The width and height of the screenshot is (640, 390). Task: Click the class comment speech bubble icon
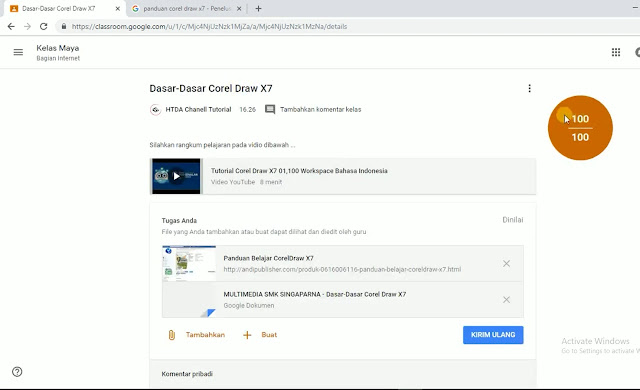coord(270,109)
